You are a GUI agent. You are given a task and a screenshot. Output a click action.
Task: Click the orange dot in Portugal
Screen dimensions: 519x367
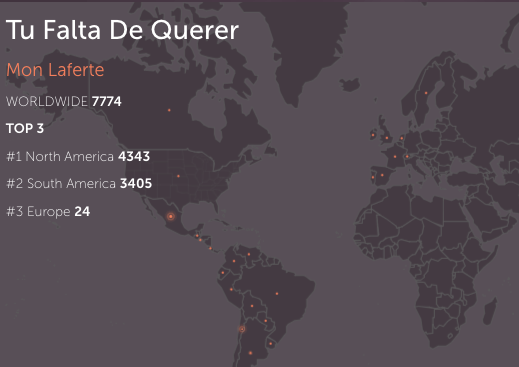(x=373, y=177)
